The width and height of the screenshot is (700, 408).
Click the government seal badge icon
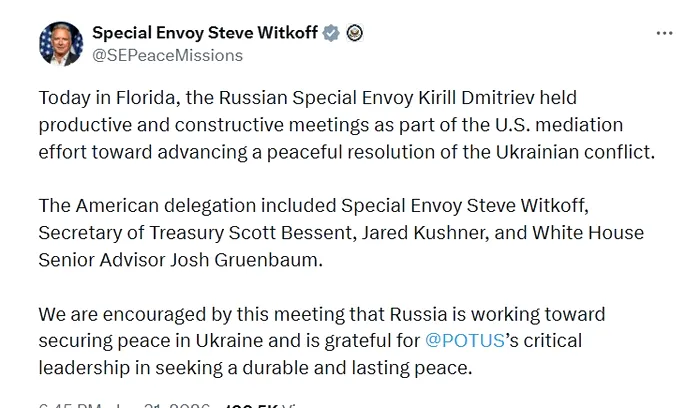[x=355, y=33]
